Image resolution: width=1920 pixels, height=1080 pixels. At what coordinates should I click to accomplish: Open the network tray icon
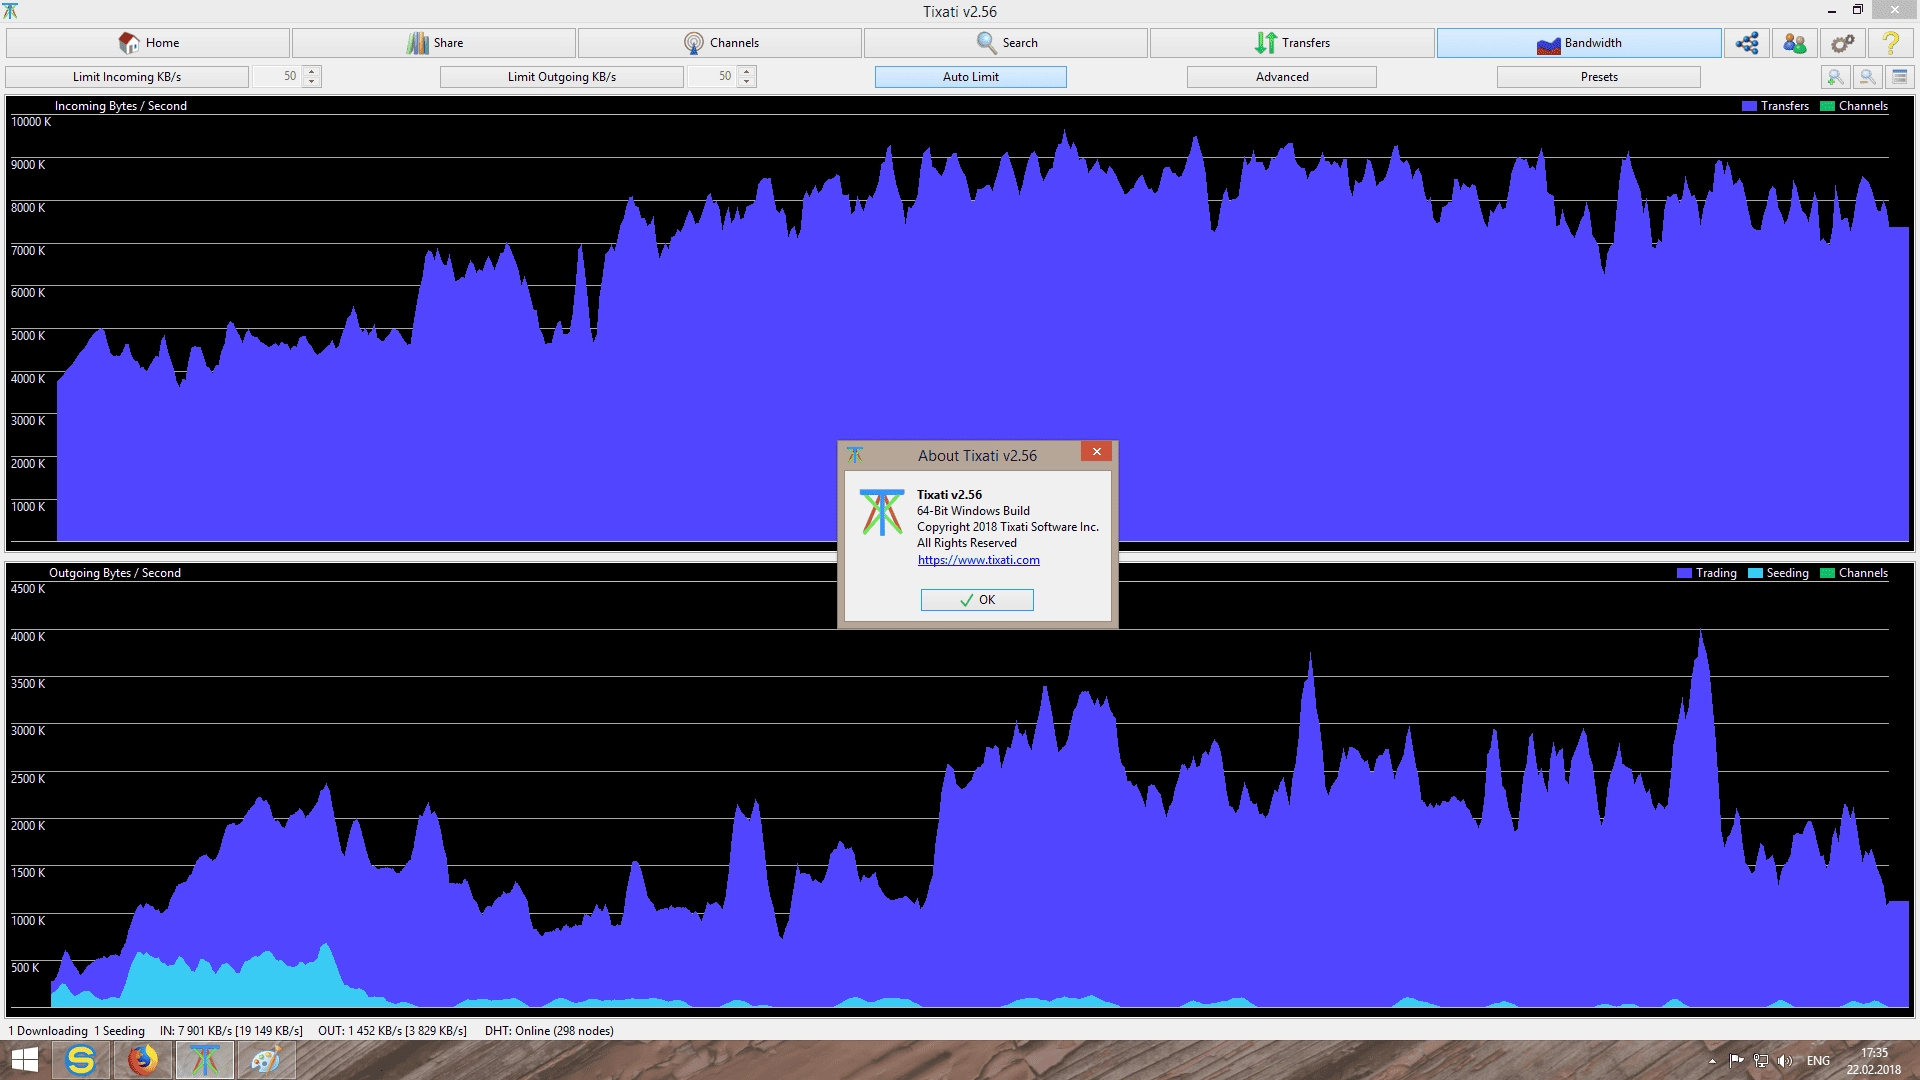pyautogui.click(x=1761, y=1061)
